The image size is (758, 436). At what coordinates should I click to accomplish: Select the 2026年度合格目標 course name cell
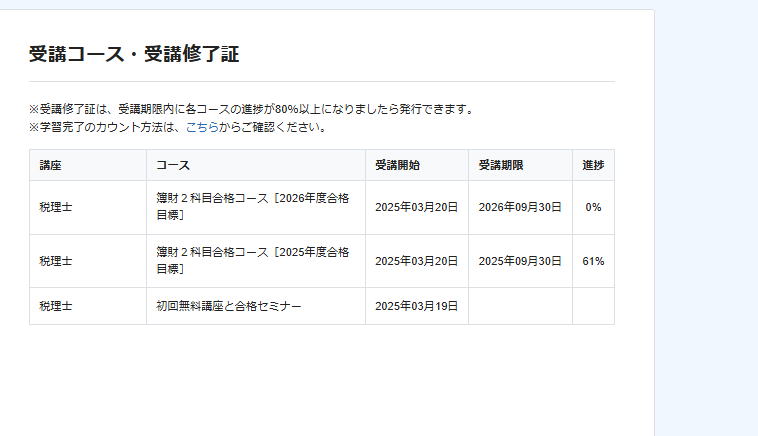pyautogui.click(x=256, y=207)
